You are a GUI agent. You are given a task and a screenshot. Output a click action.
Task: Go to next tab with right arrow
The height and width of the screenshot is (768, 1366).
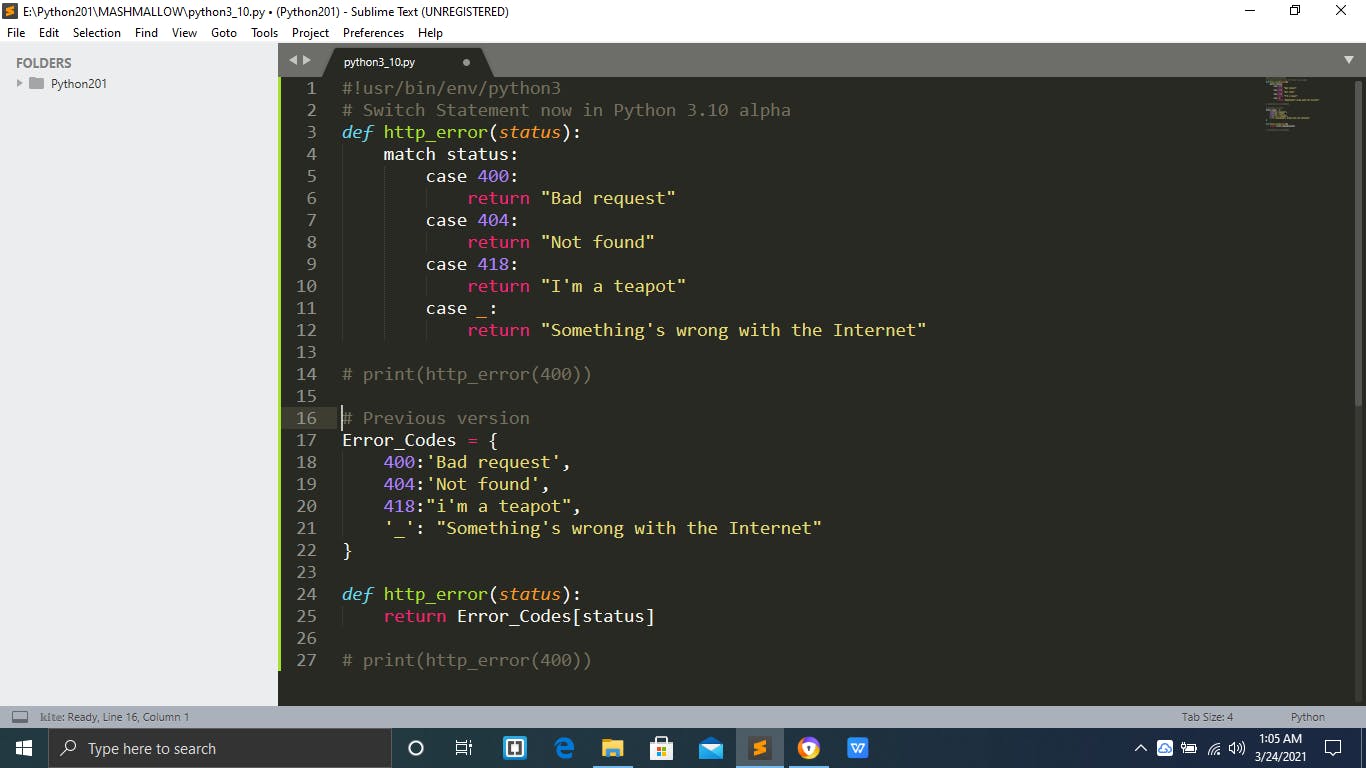click(x=306, y=60)
